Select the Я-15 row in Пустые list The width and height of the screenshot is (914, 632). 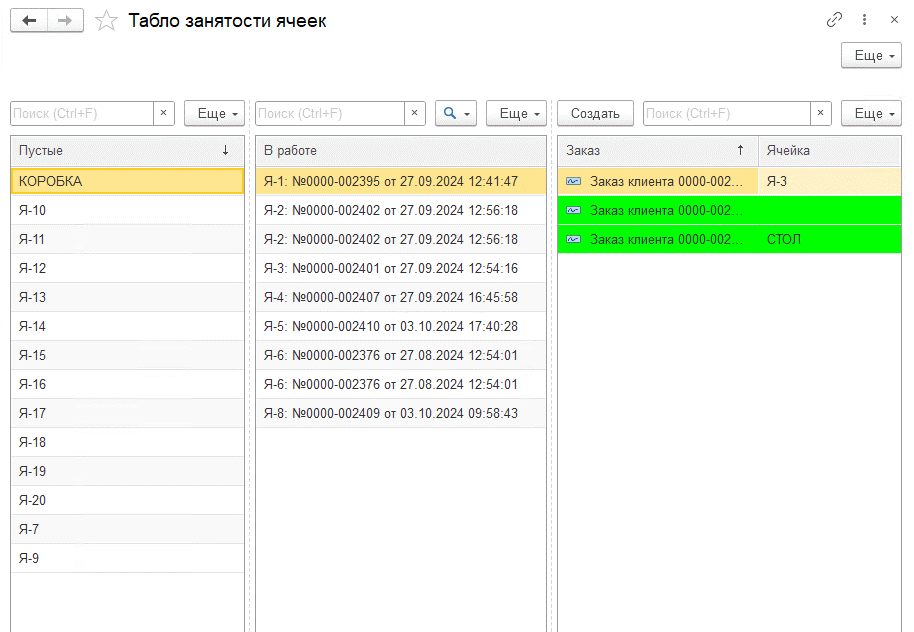coord(127,355)
